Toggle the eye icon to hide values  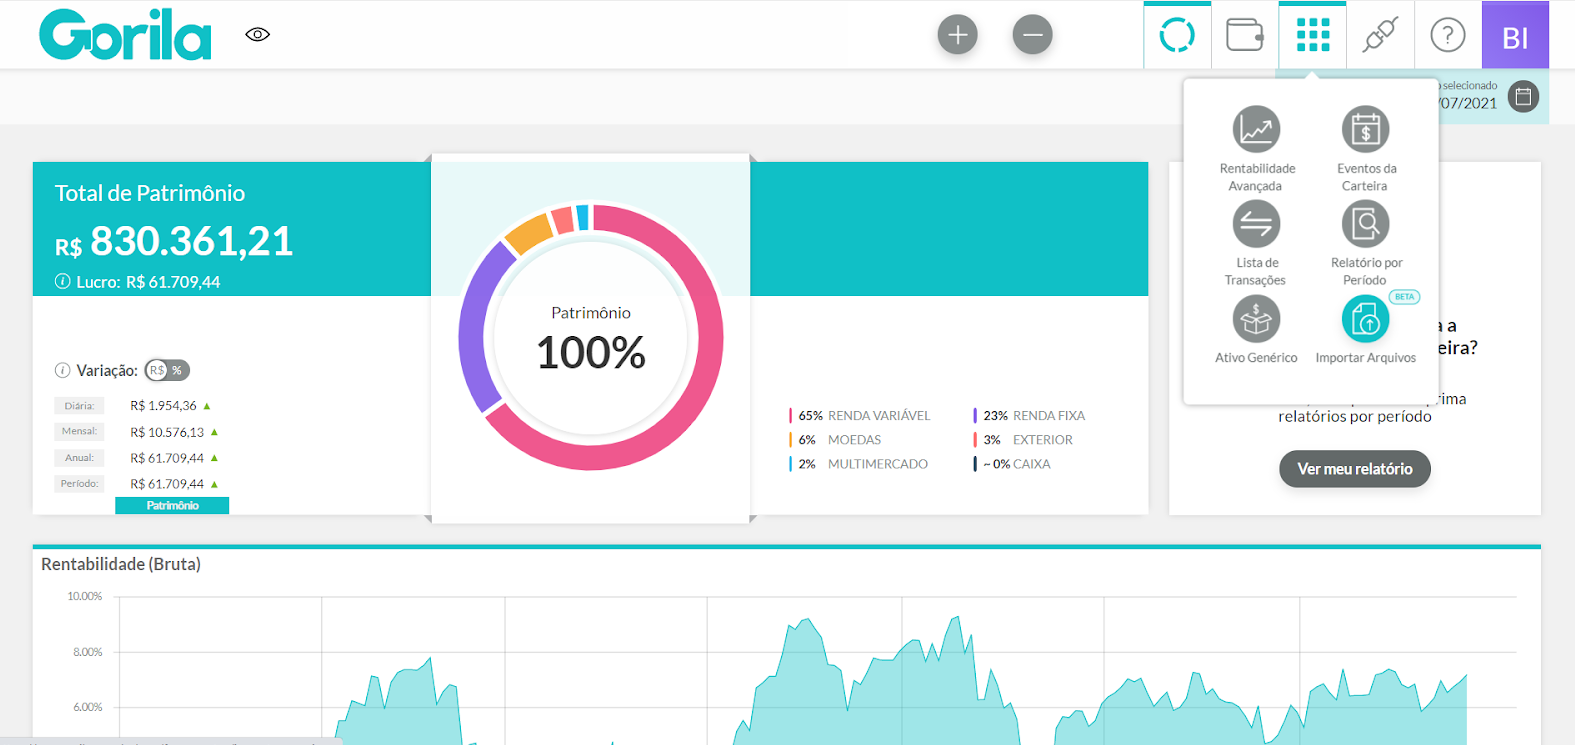pyautogui.click(x=257, y=35)
